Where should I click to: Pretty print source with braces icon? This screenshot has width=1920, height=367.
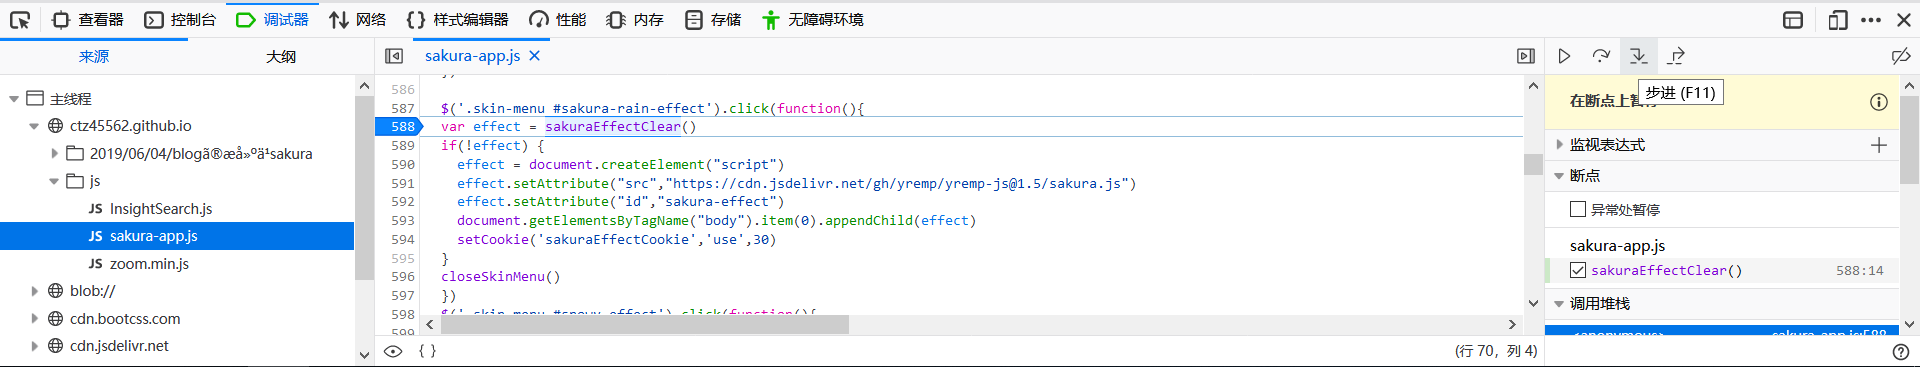click(x=427, y=351)
